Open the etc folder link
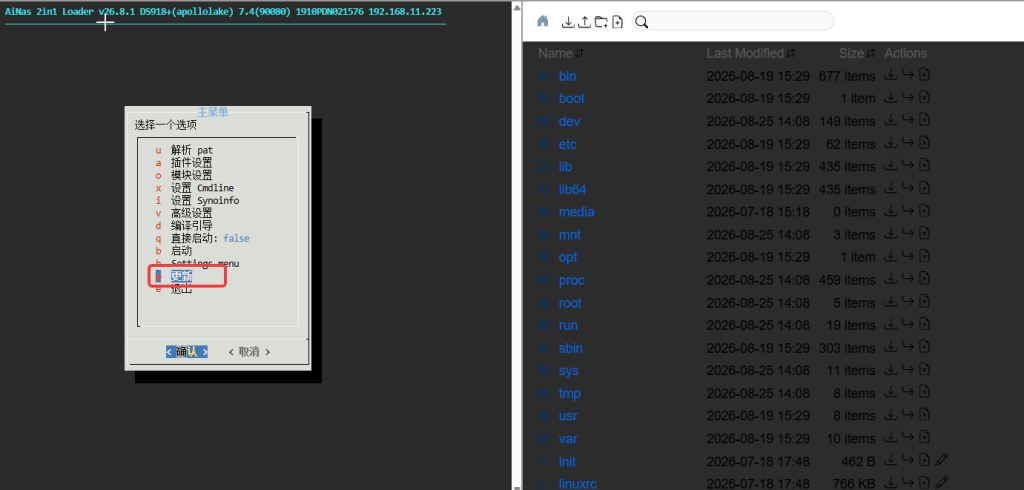Viewport: 1024px width, 490px height. [568, 144]
